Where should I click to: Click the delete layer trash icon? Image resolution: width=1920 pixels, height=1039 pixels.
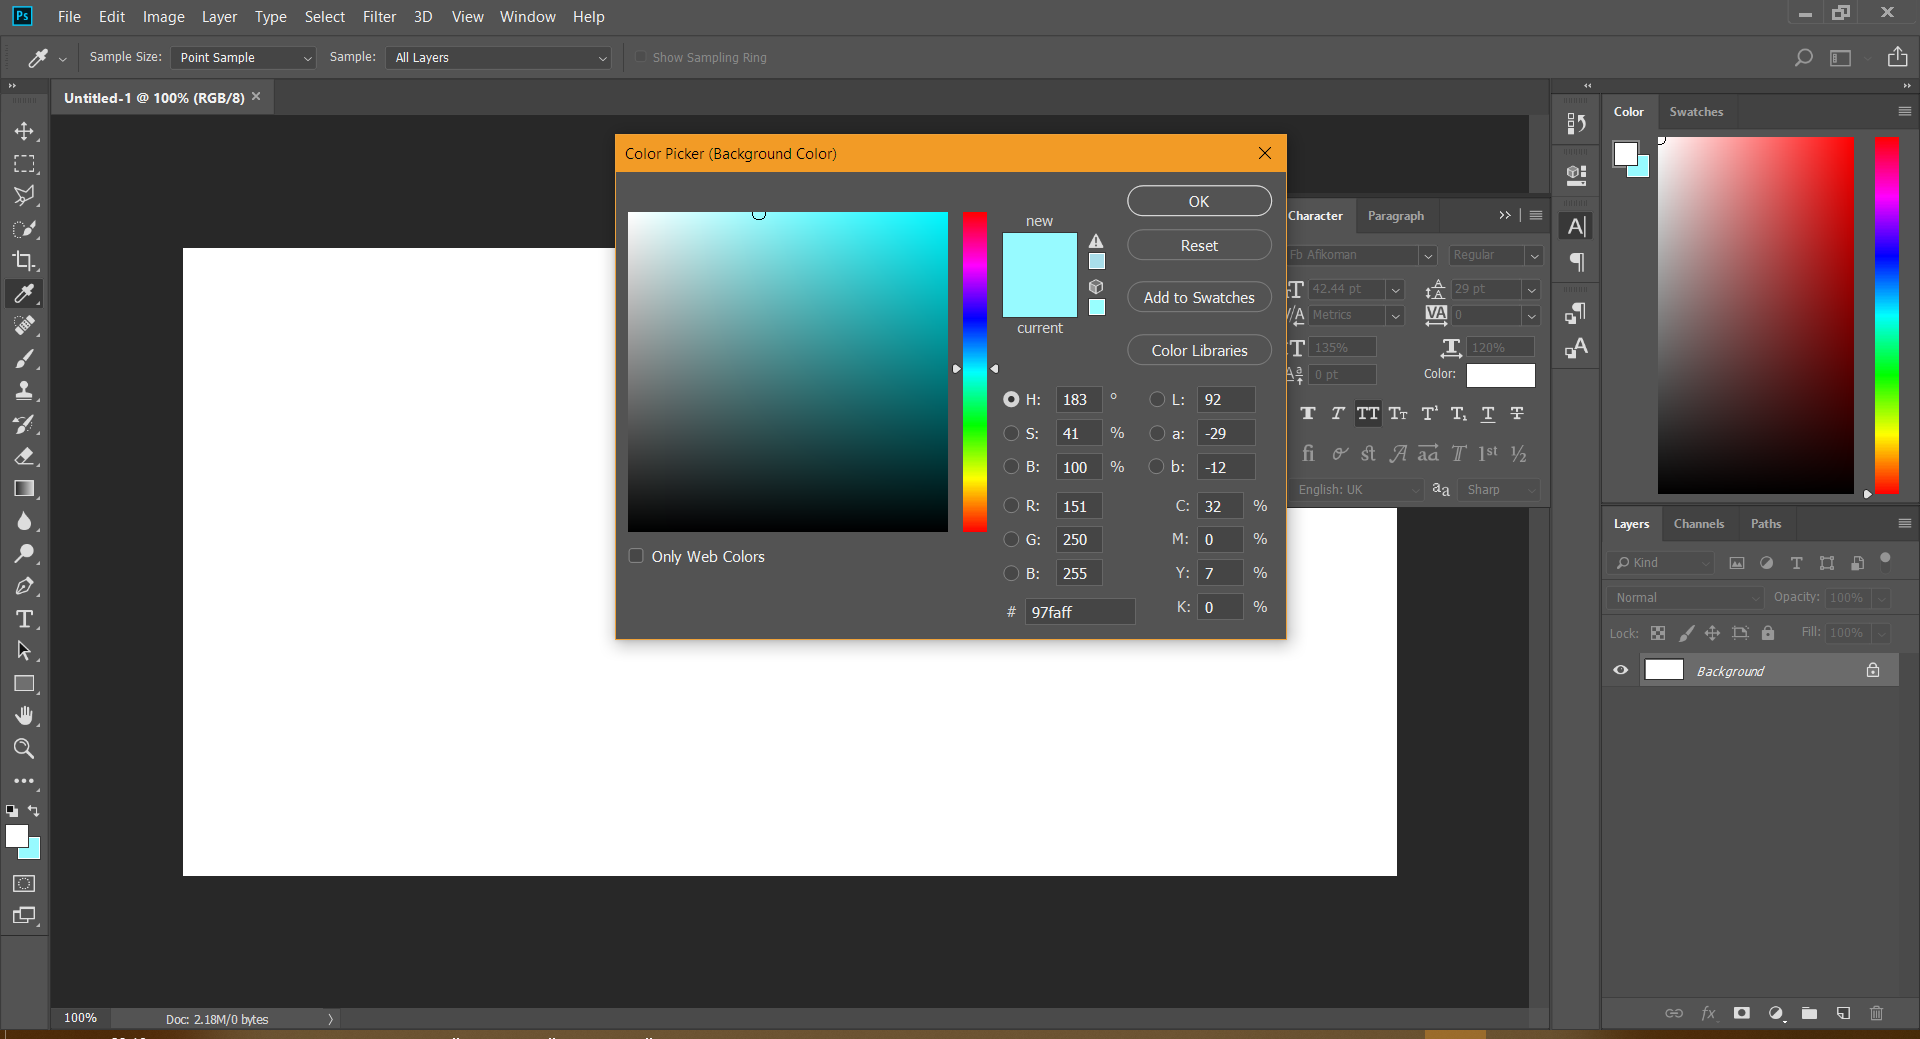point(1876,1013)
